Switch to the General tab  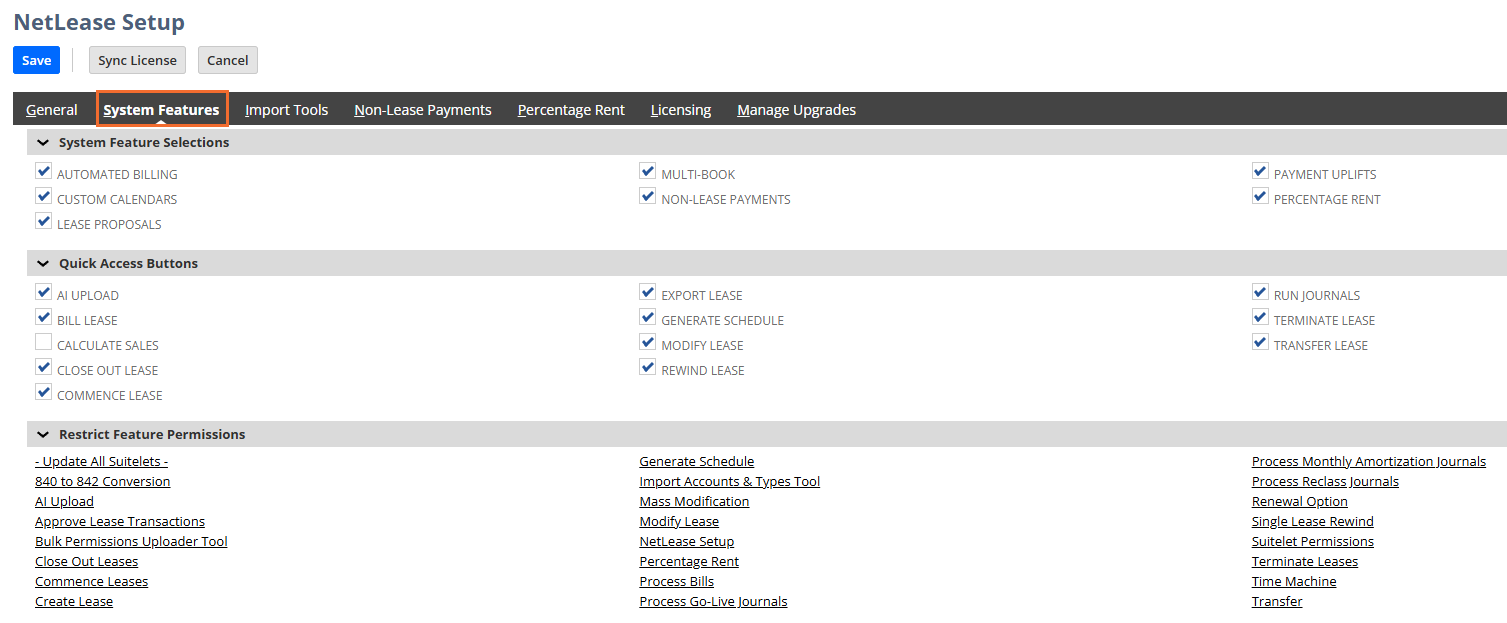52,110
